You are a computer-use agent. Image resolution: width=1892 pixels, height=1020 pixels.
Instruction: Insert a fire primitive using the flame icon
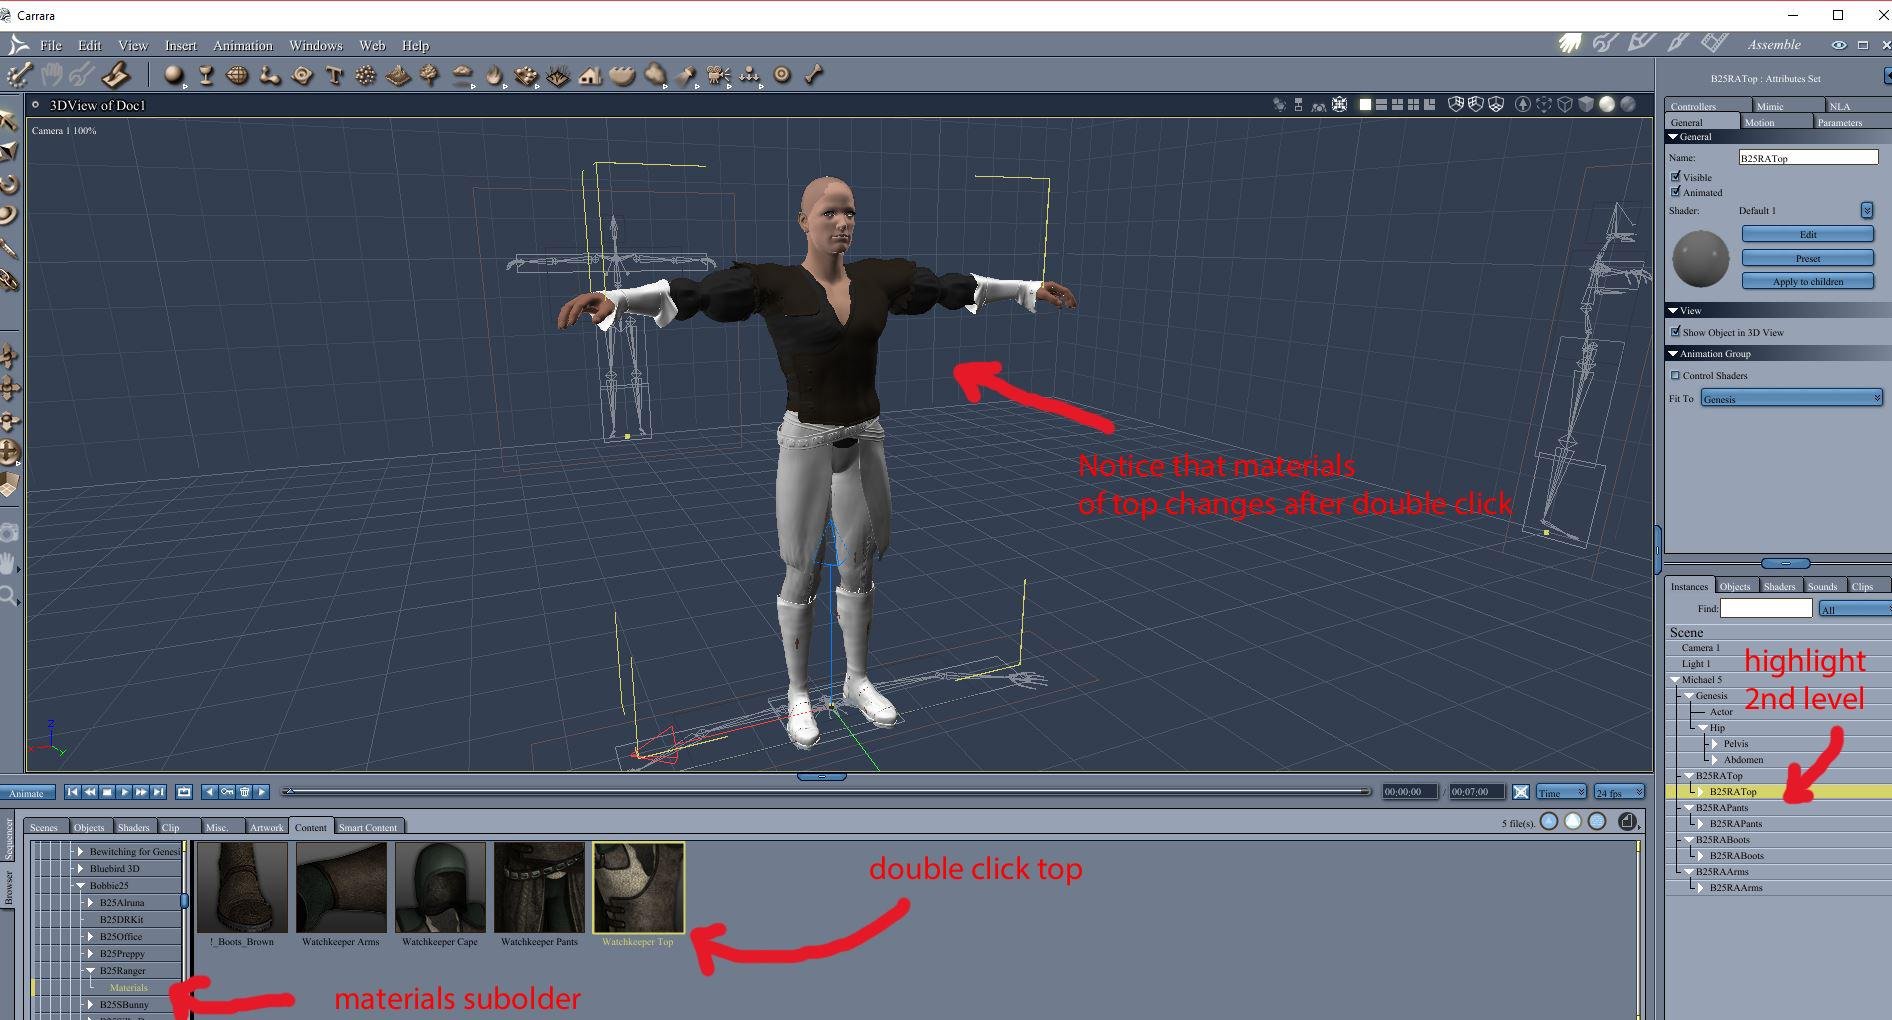point(494,75)
